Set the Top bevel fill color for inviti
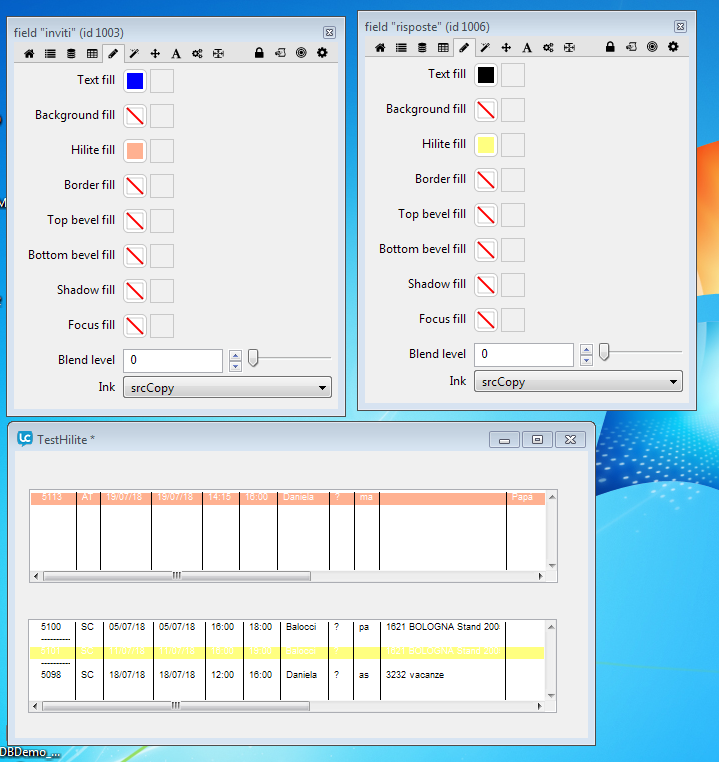Screen dimensions: 719x762 click(x=135, y=221)
